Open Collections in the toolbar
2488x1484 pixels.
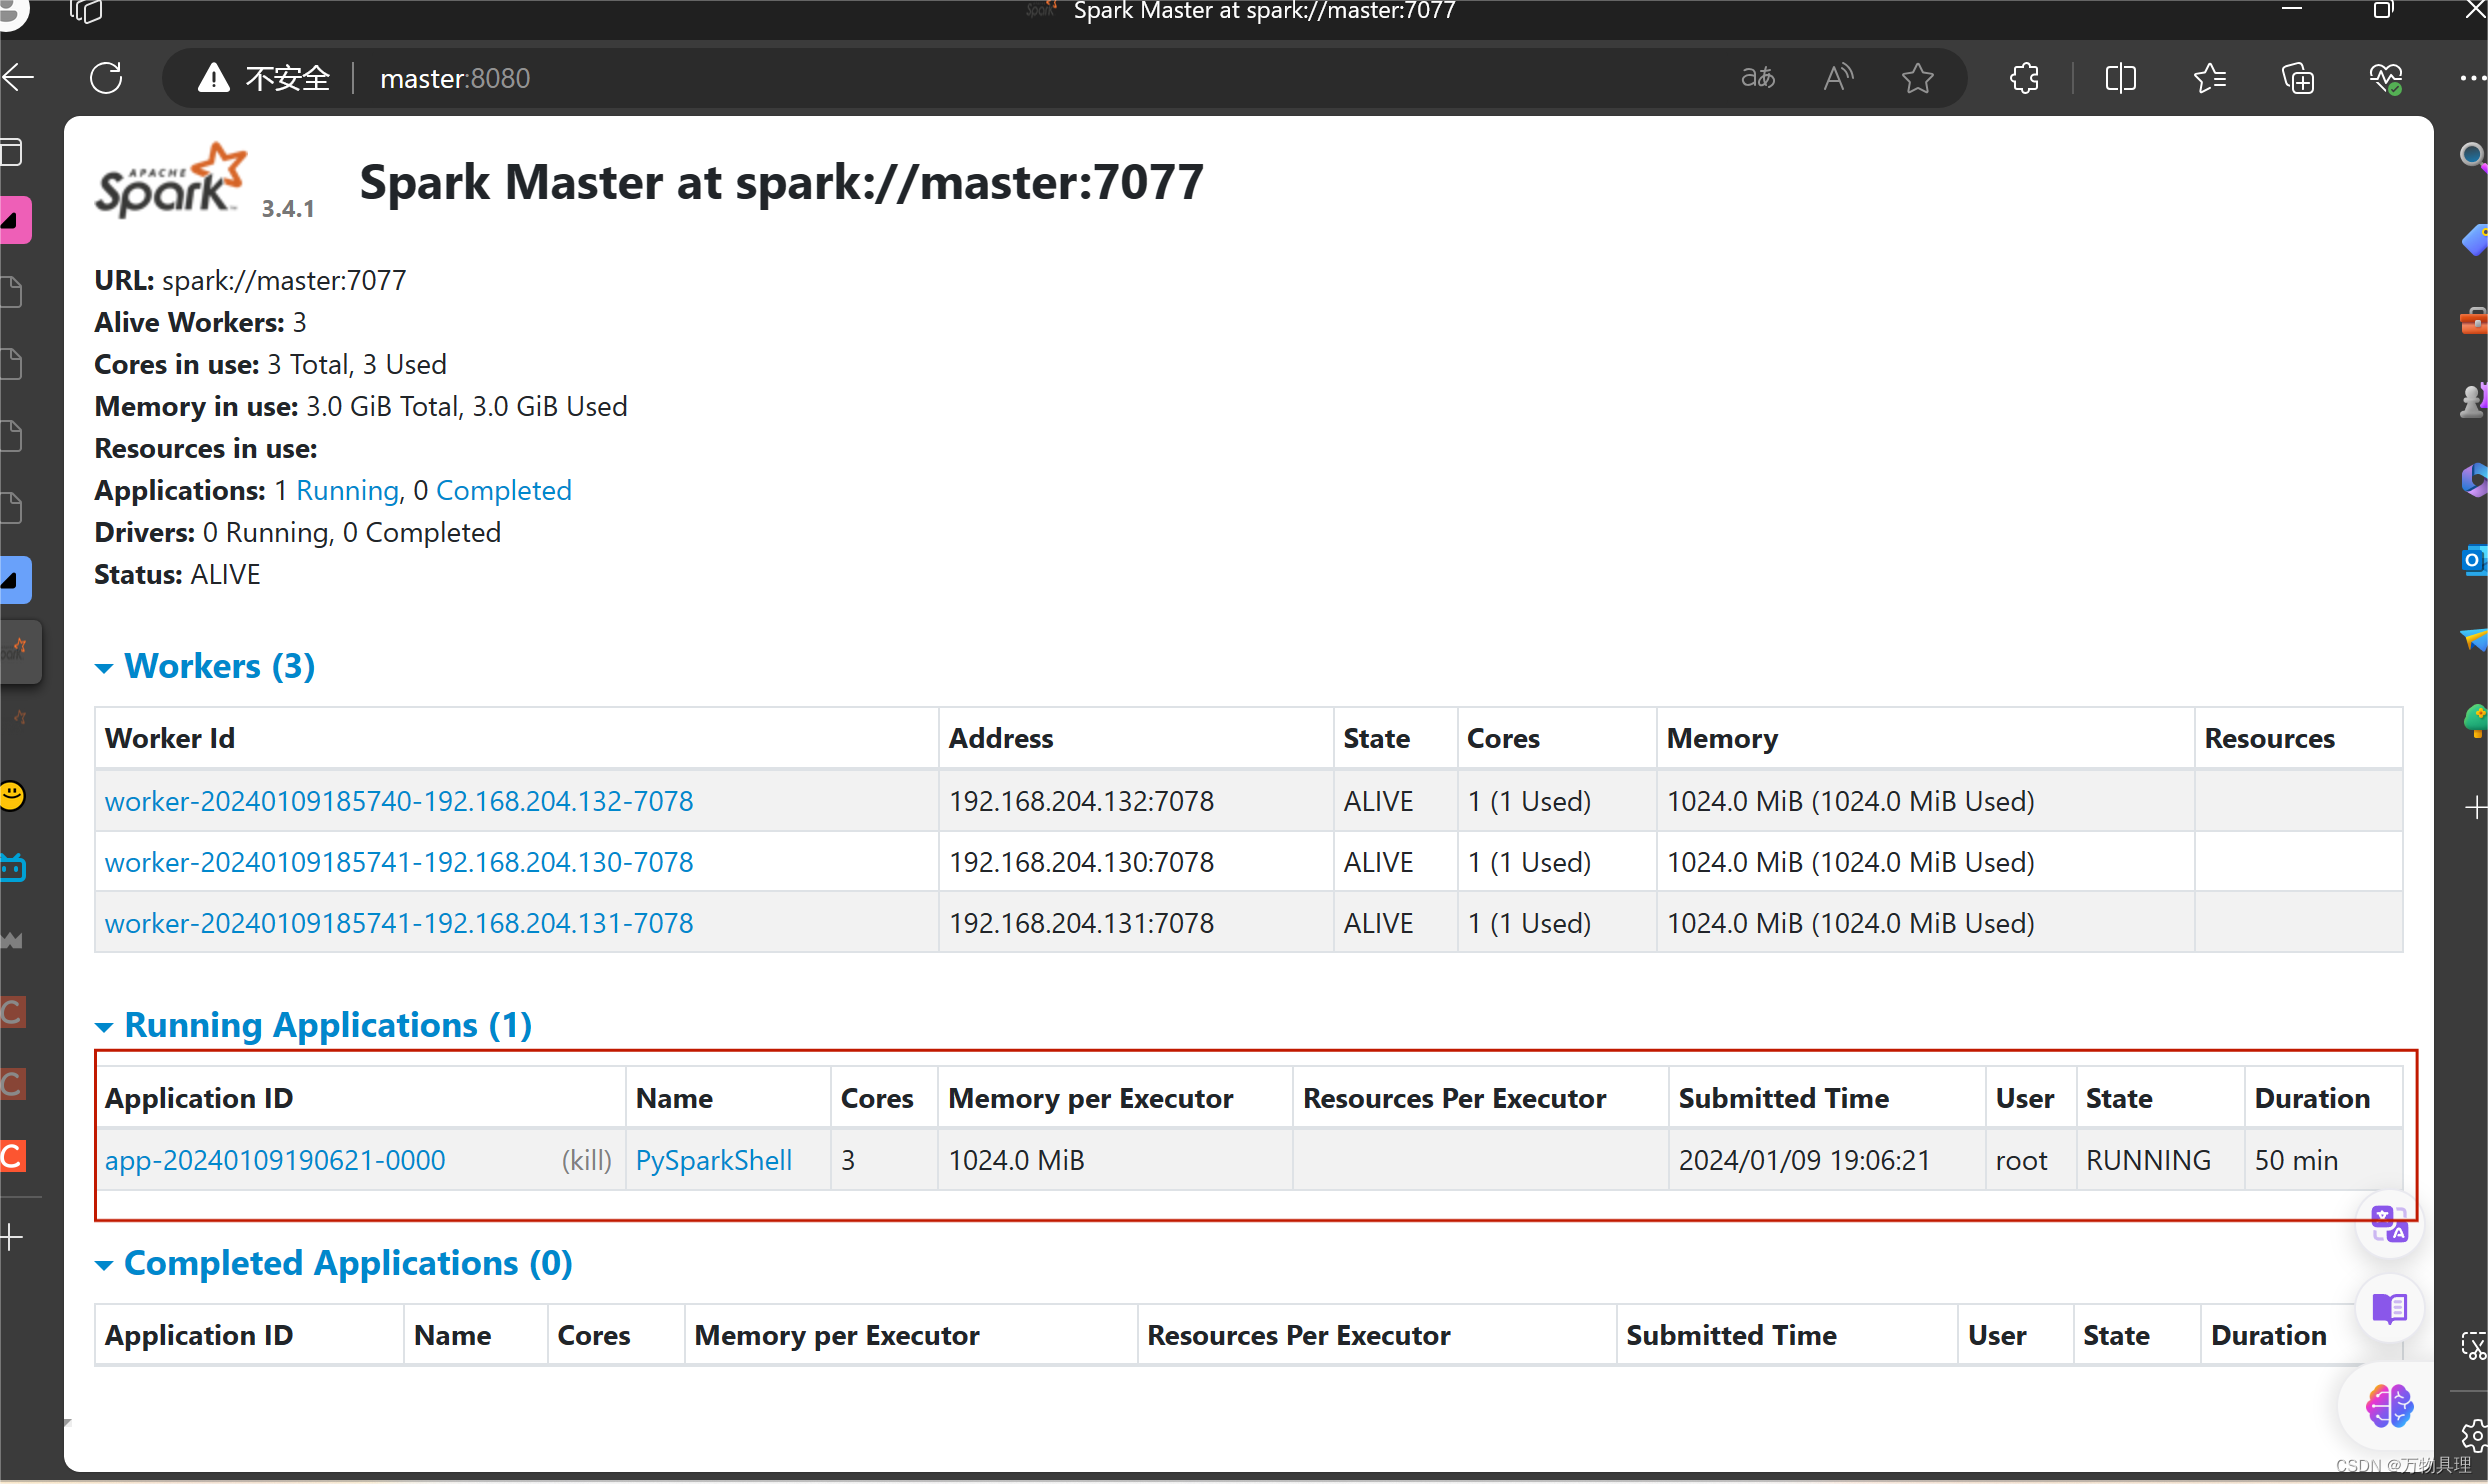click(x=2297, y=77)
